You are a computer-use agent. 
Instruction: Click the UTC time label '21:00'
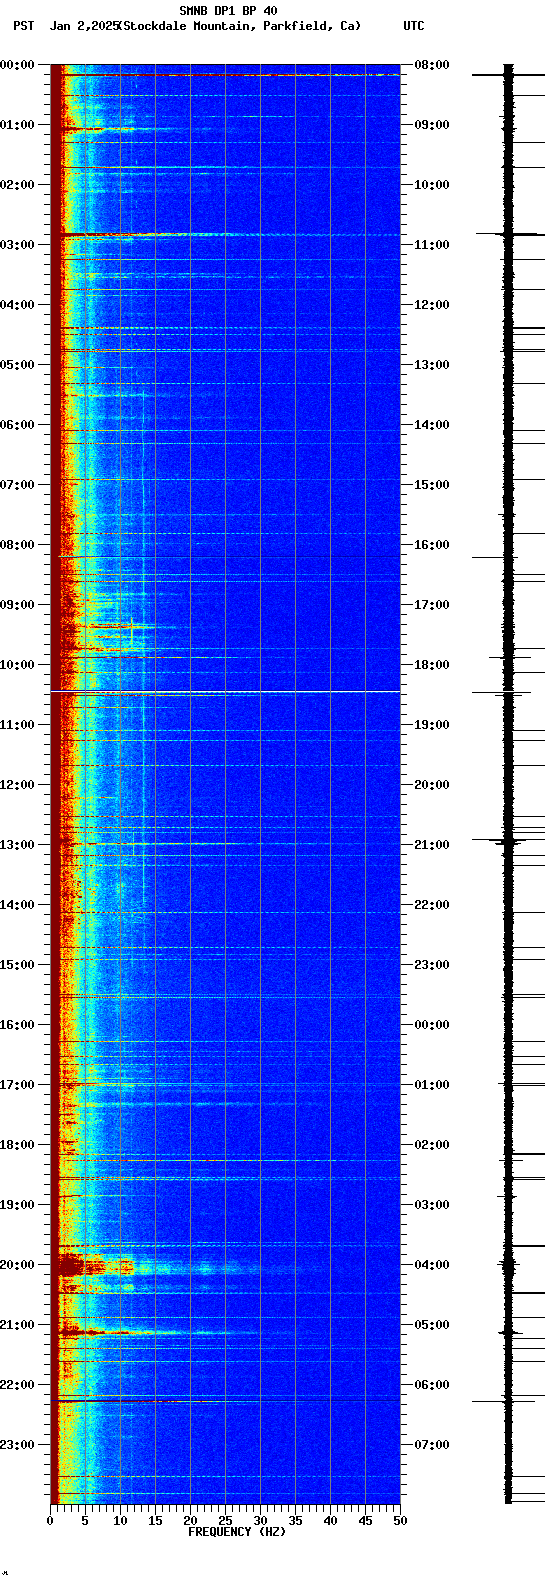(431, 845)
